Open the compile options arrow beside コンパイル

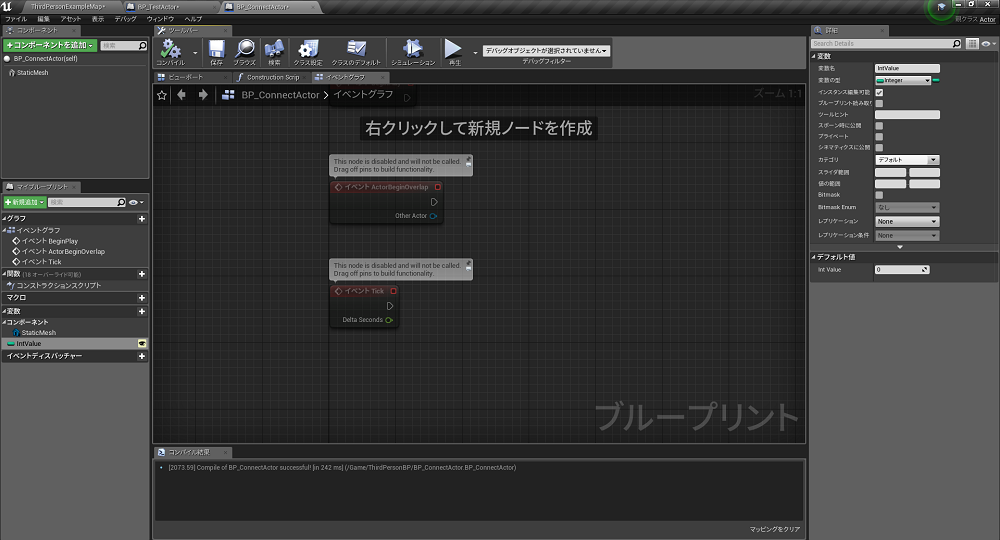195,52
